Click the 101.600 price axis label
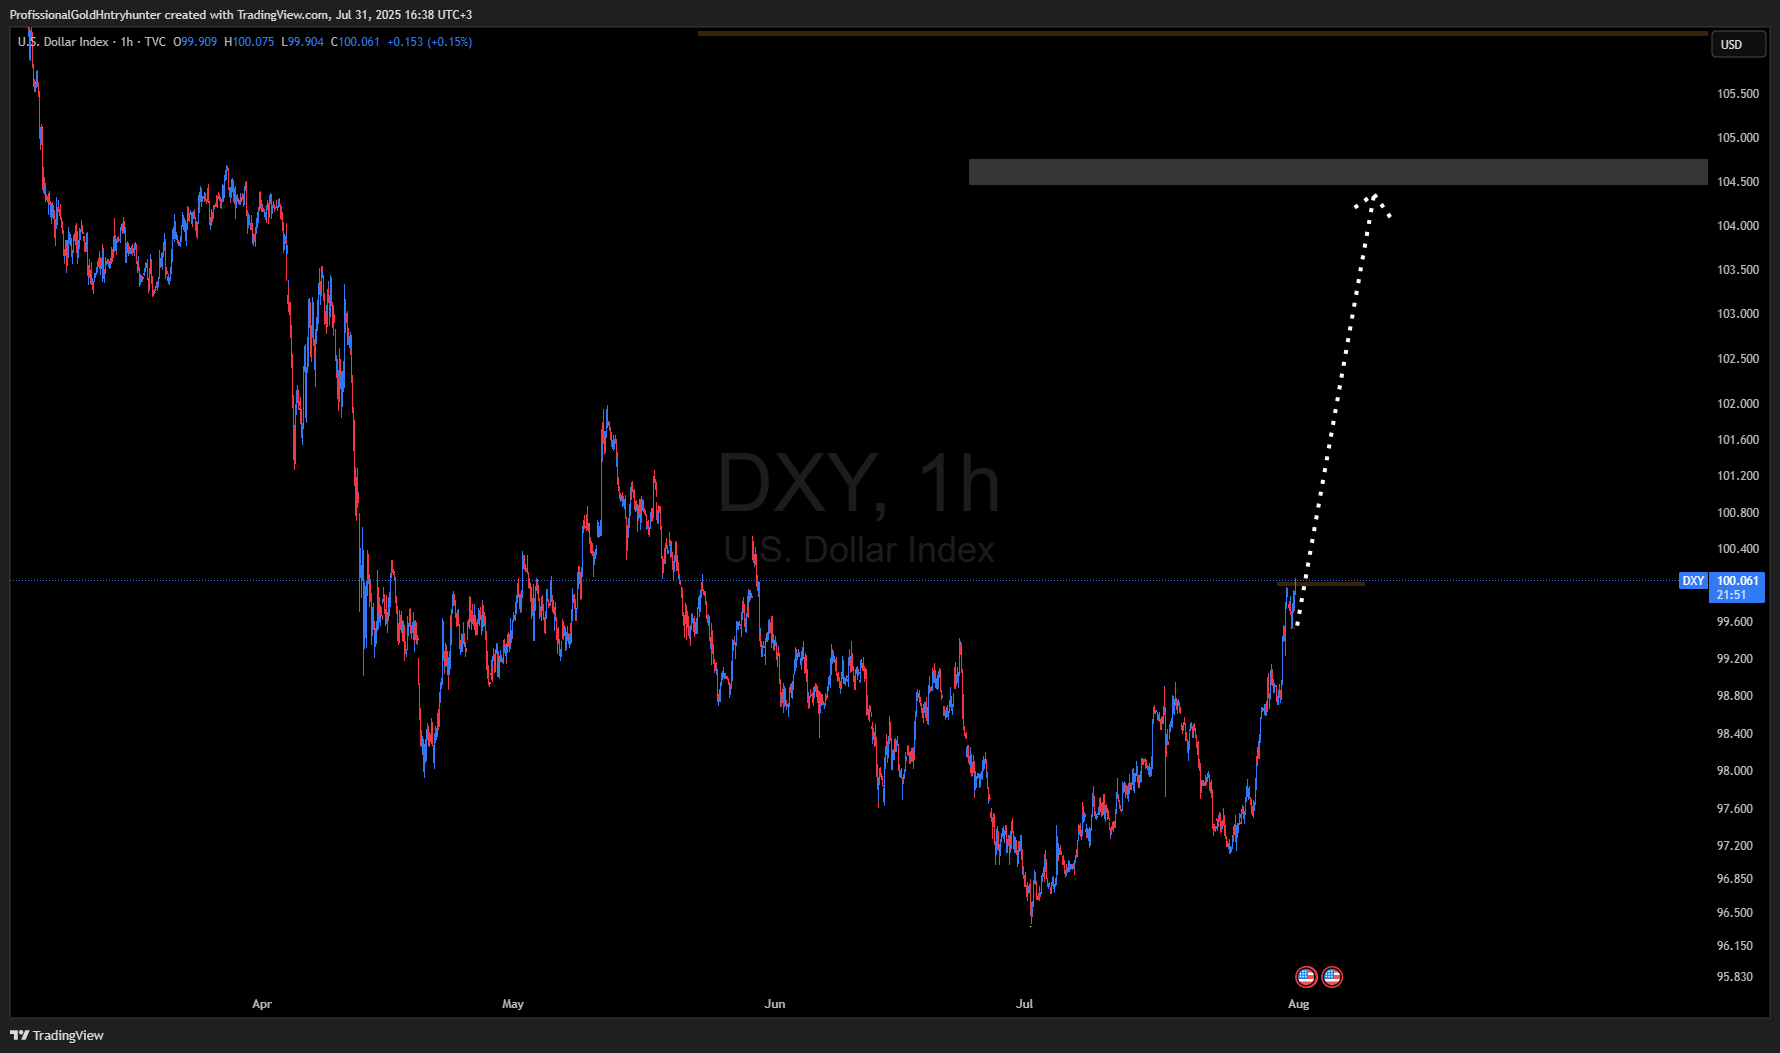This screenshot has height=1053, width=1780. [x=1738, y=440]
